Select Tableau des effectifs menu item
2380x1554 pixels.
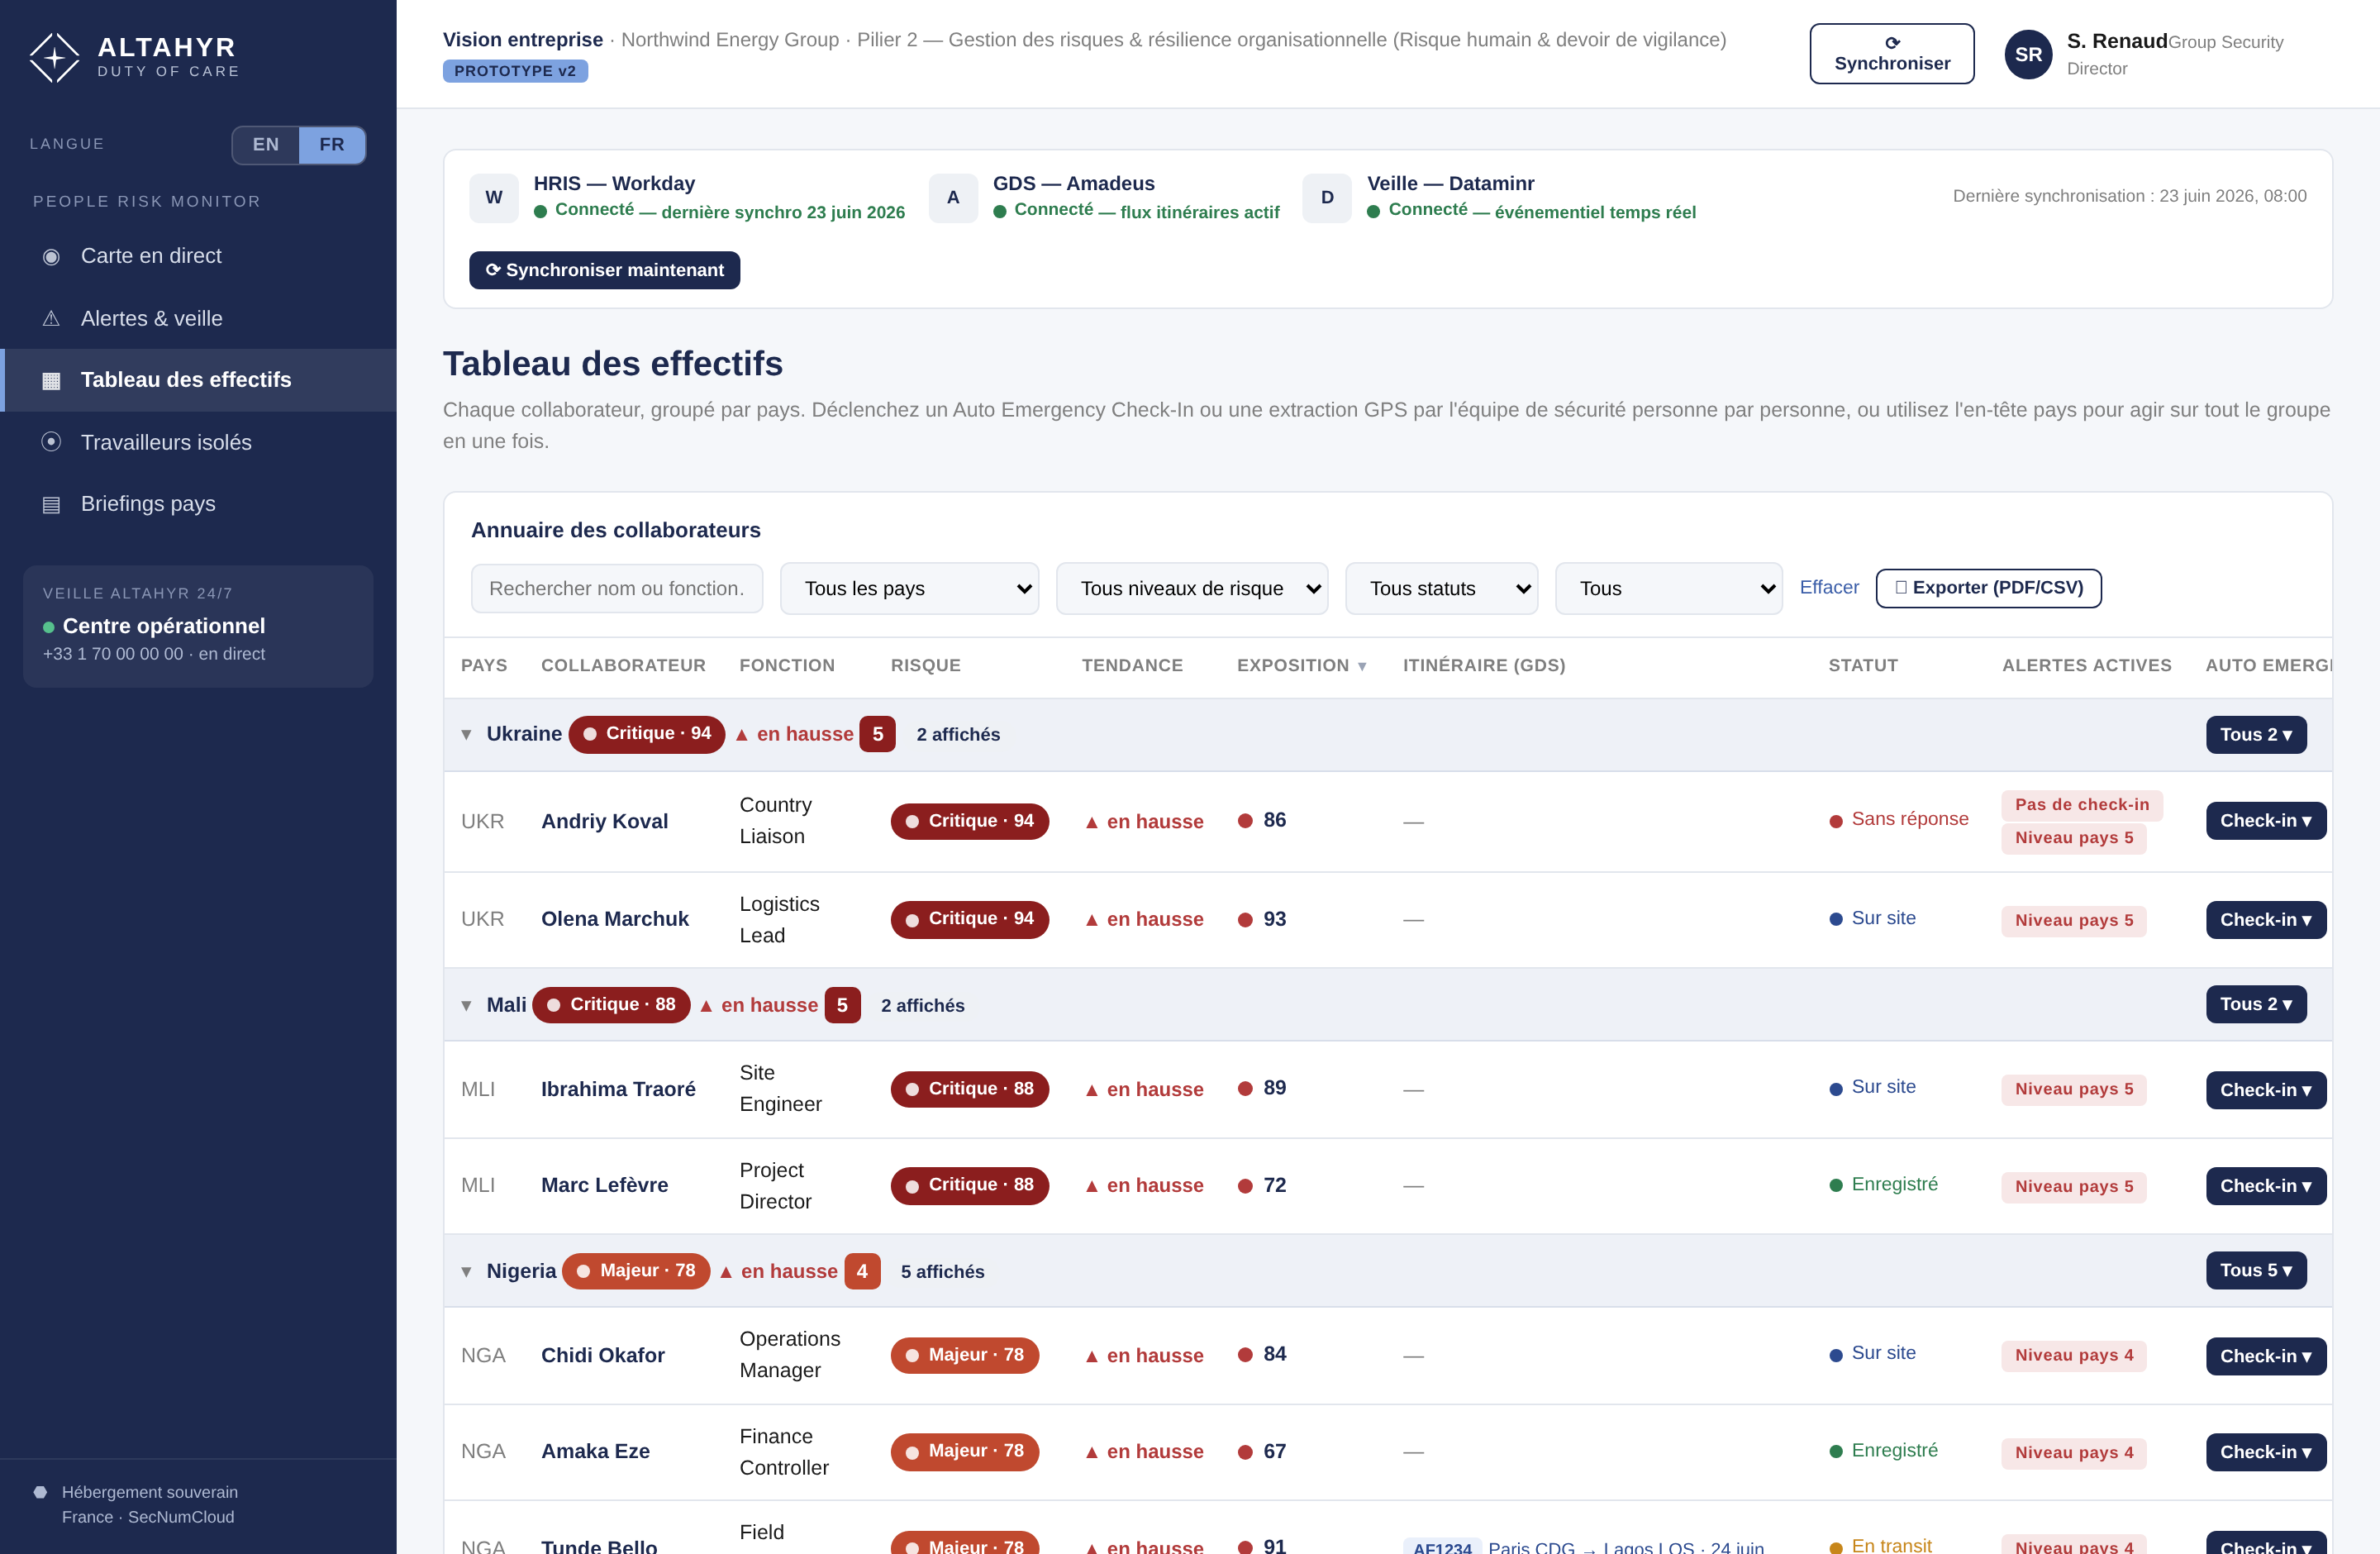[x=198, y=381]
